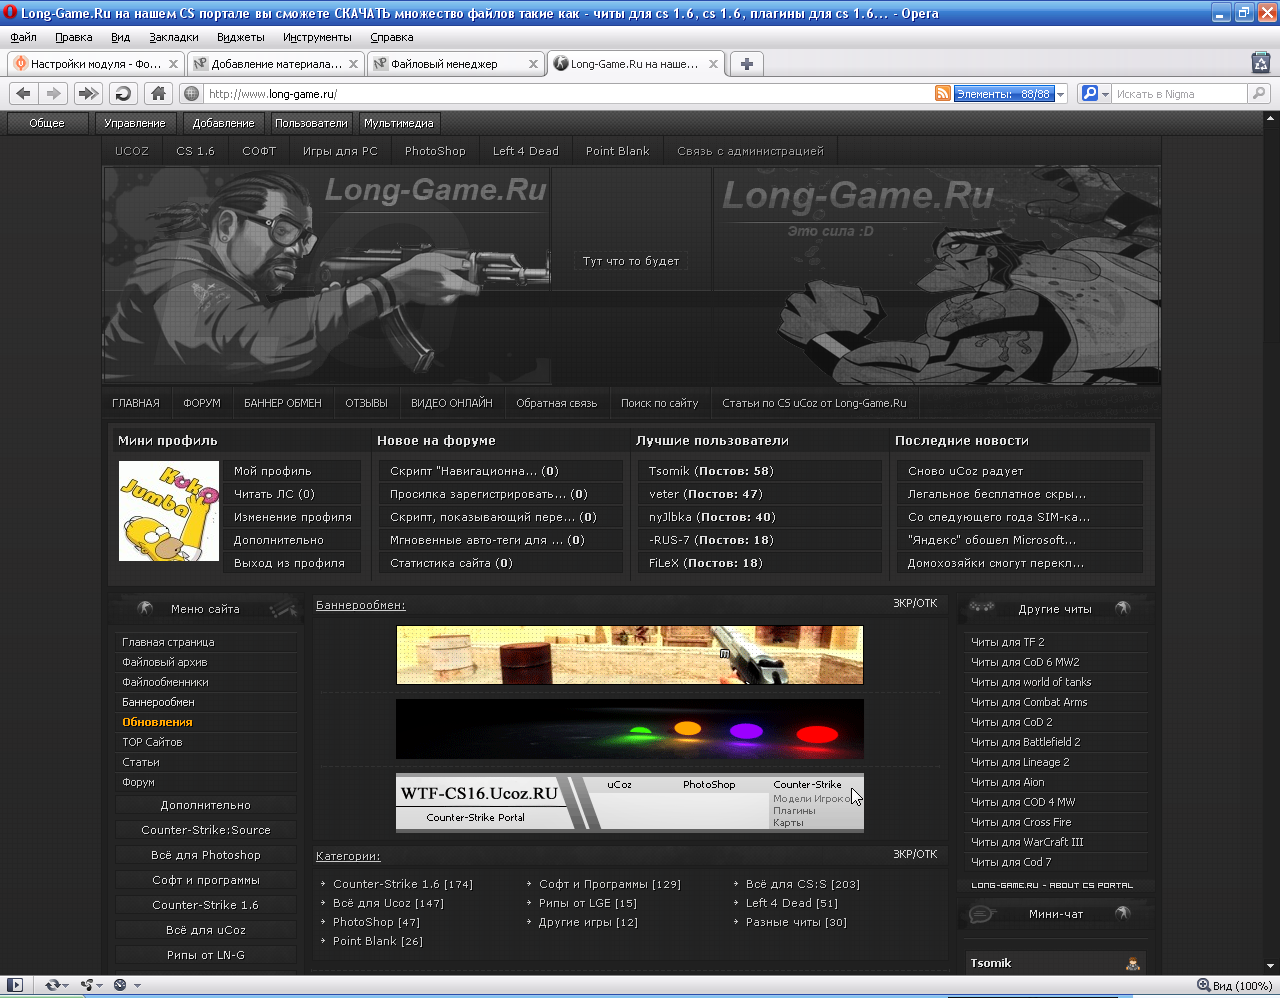The image size is (1280, 998).
Task: Toggle the Opera panel icon in status bar
Action: click(x=14, y=985)
